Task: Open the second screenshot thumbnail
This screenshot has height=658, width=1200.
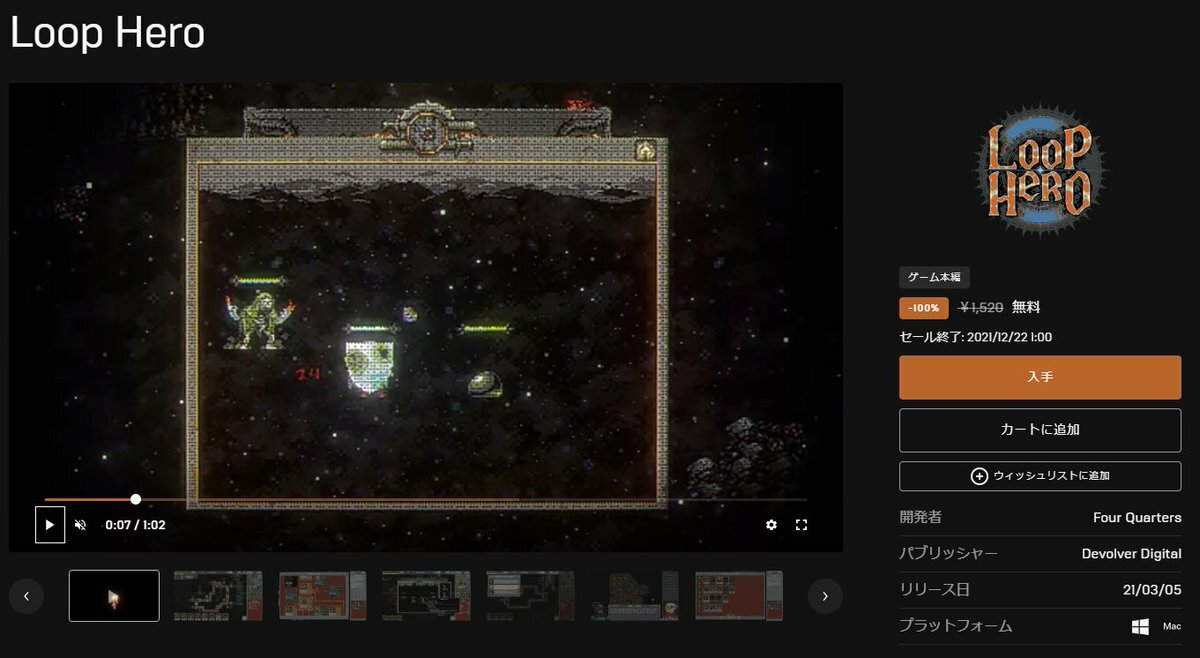Action: click(x=218, y=596)
